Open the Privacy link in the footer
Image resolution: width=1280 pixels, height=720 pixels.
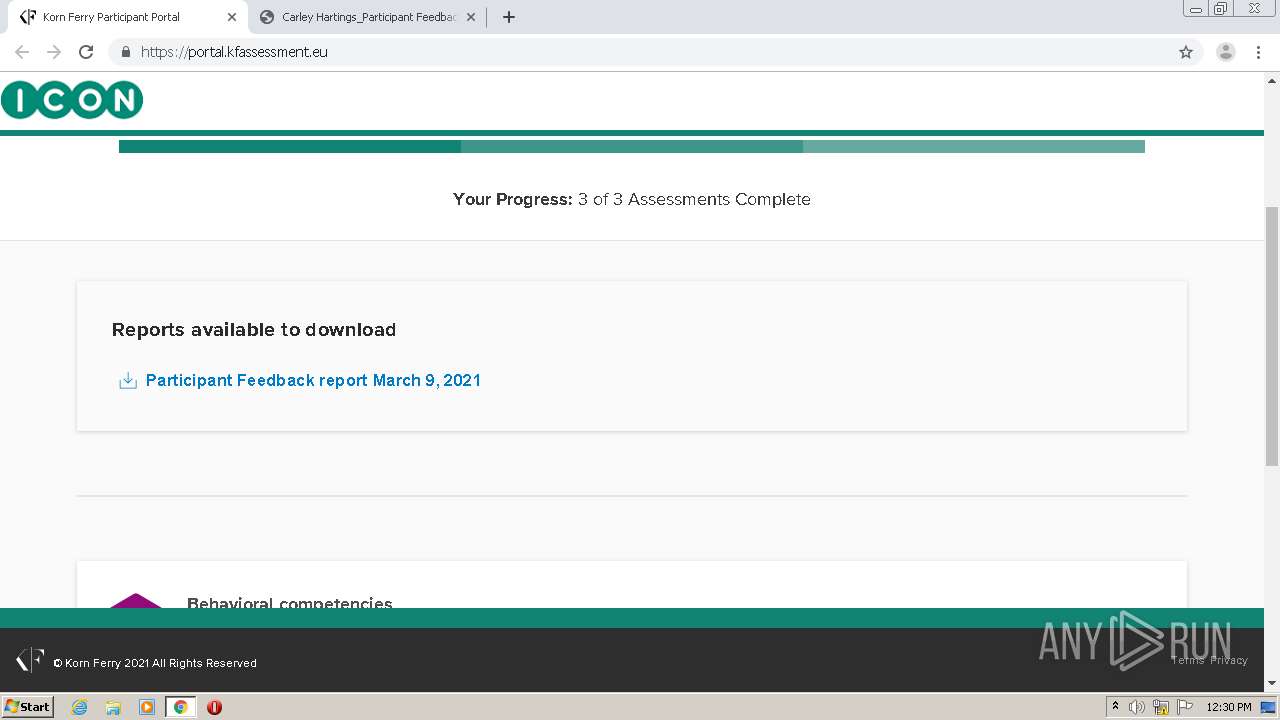pos(1229,660)
